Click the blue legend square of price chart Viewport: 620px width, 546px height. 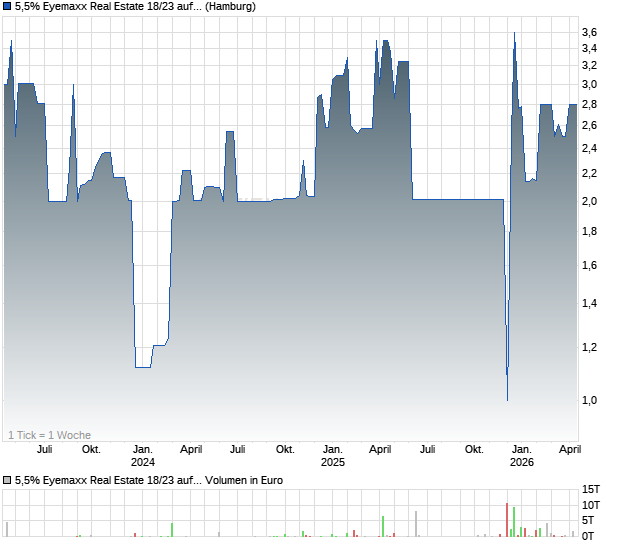[7, 7]
